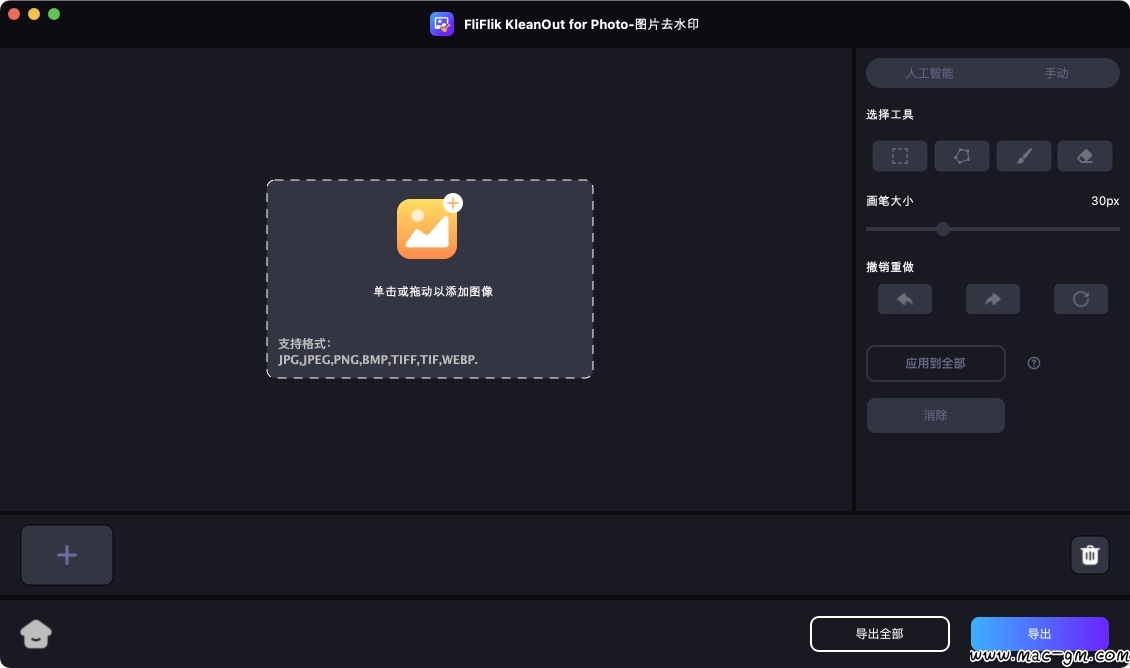
Task: Click the home icon in bottom-left corner
Action: pos(36,634)
